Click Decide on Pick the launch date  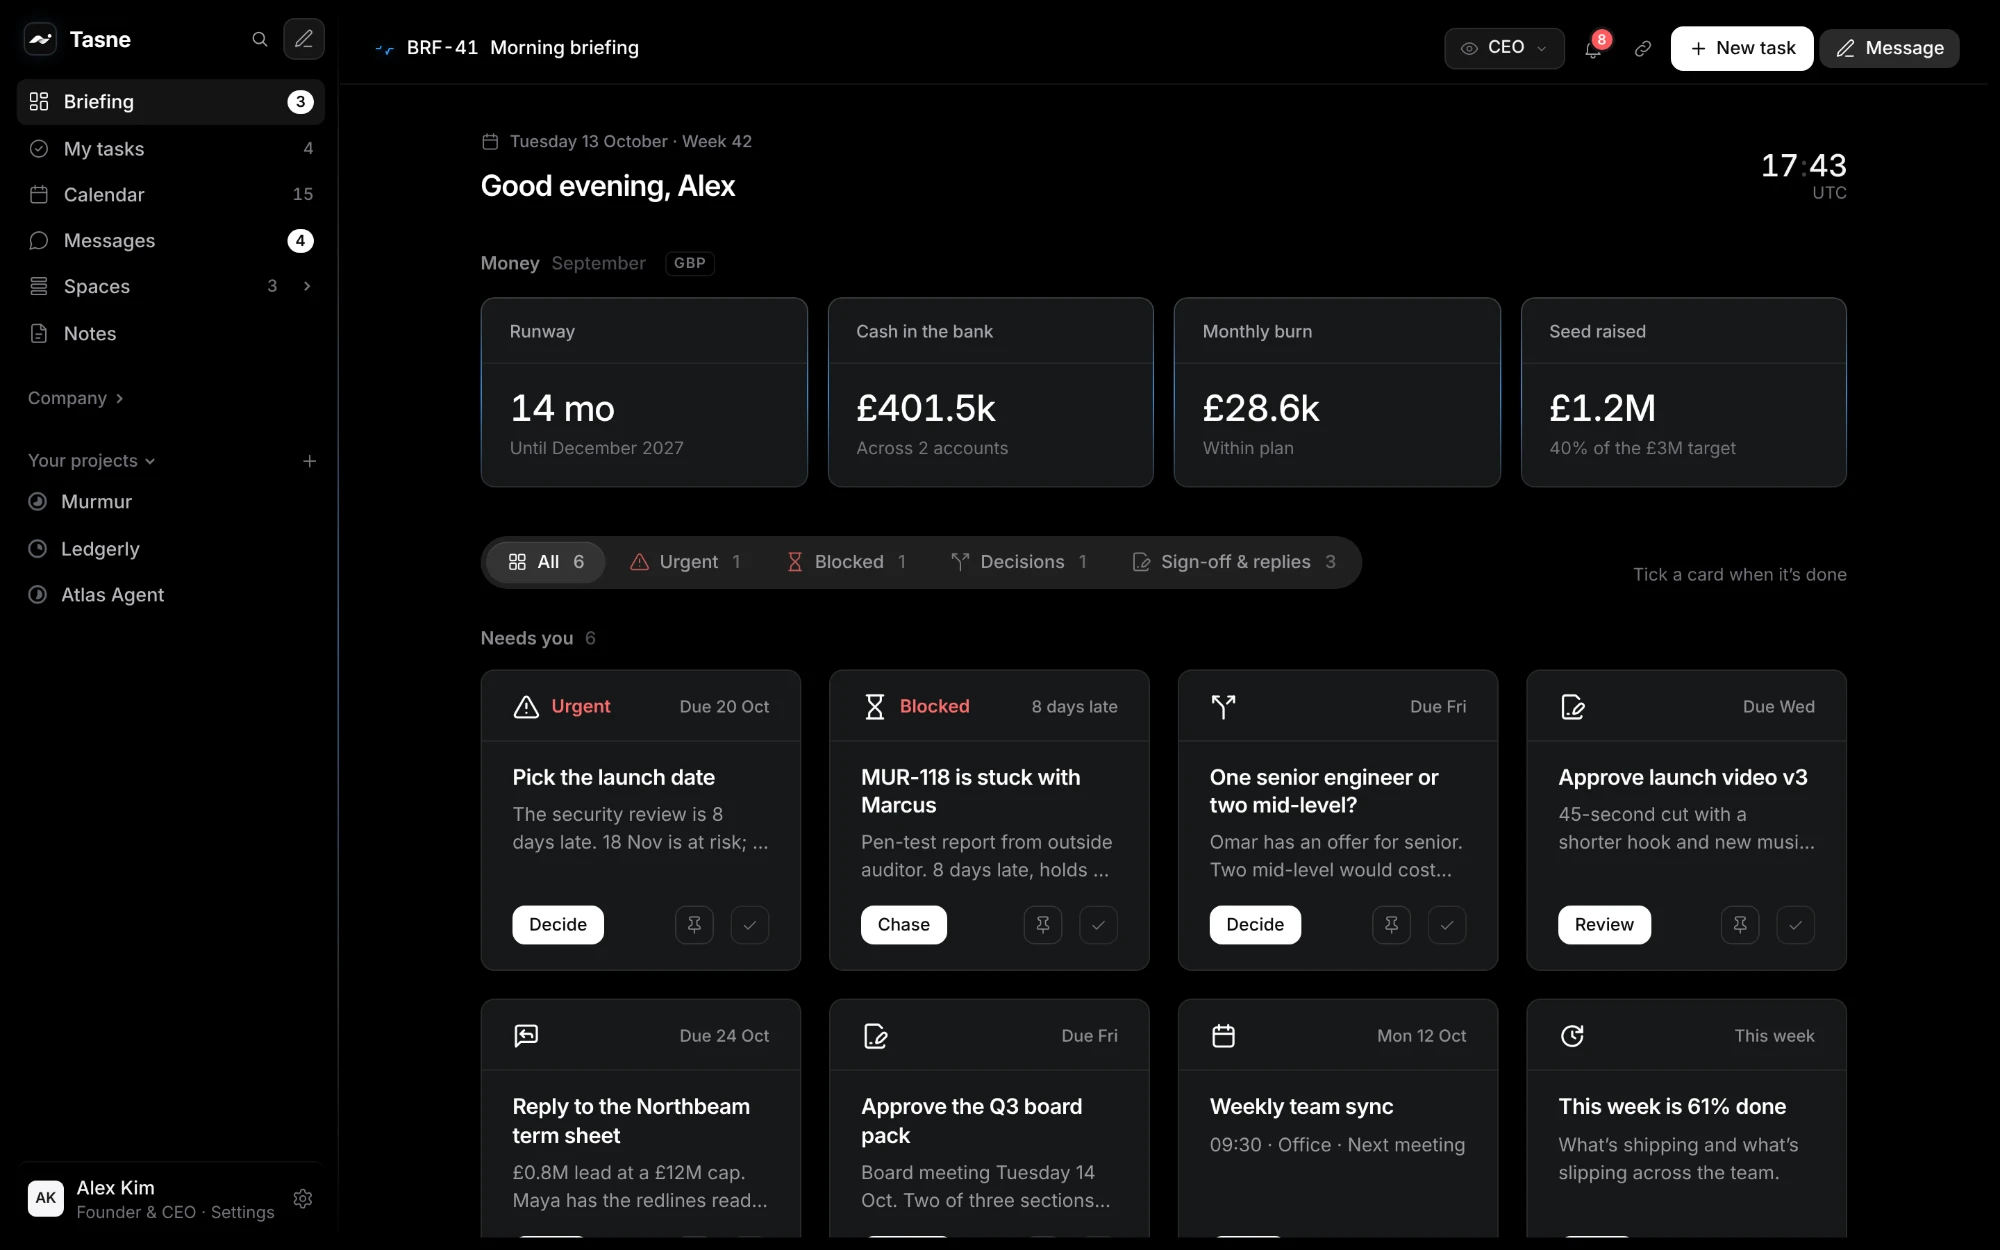tap(558, 925)
